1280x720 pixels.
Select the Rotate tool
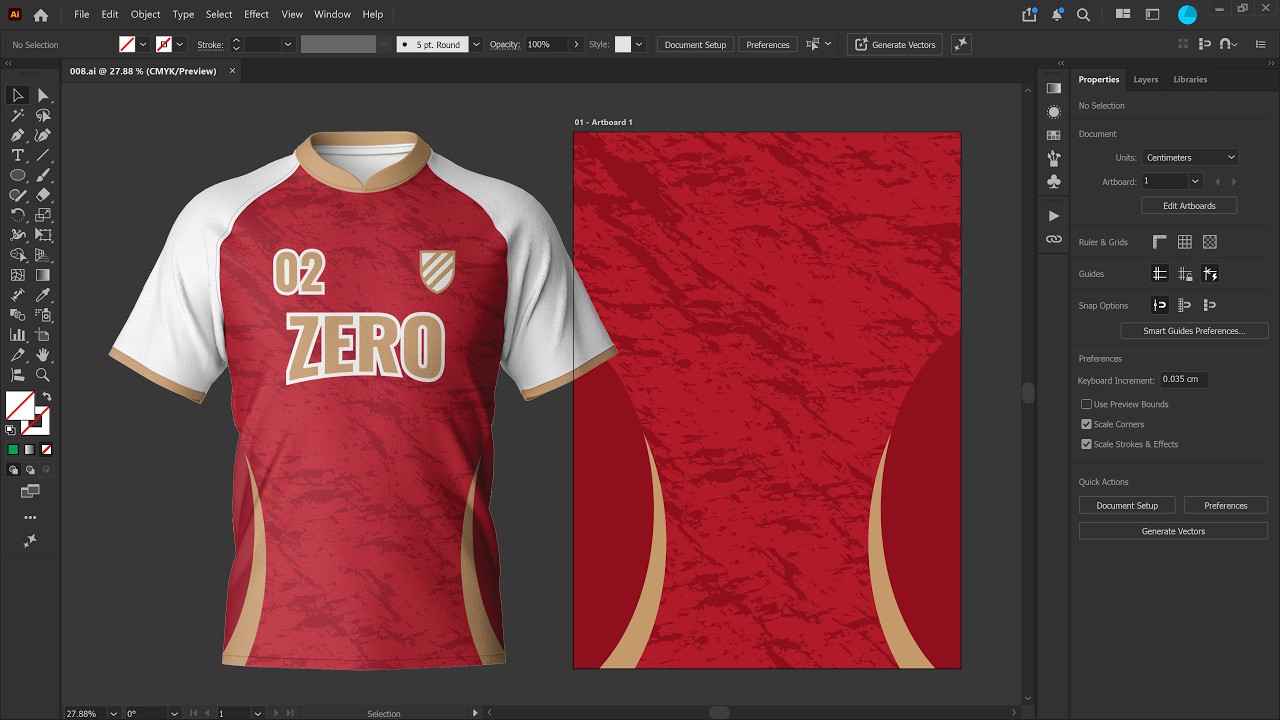pos(17,215)
